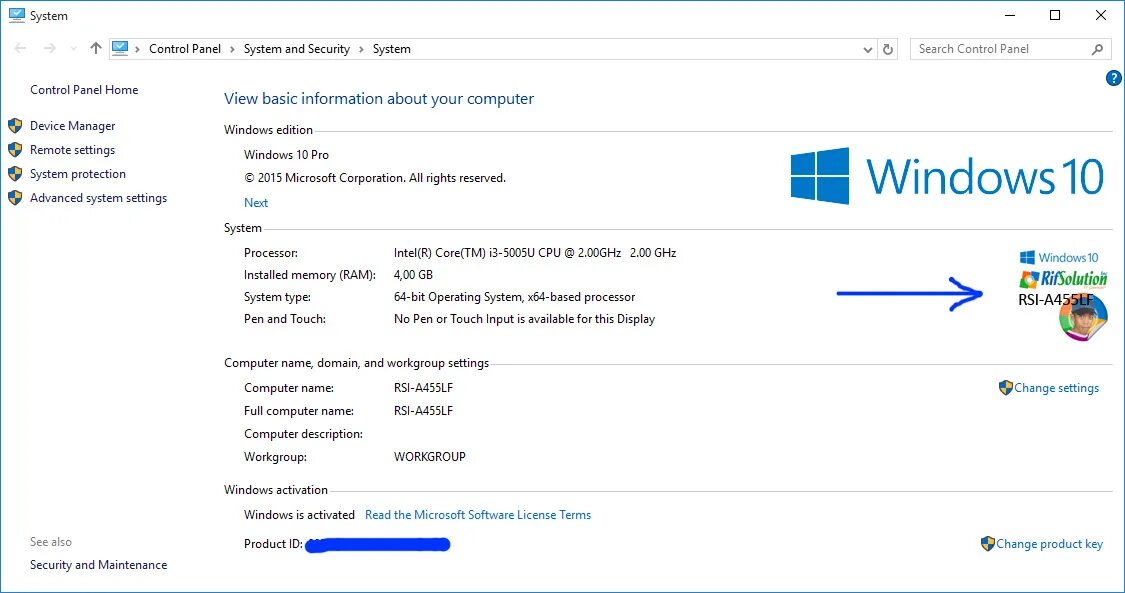Click the Forward navigation arrow
Image resolution: width=1125 pixels, height=593 pixels.
pos(50,48)
